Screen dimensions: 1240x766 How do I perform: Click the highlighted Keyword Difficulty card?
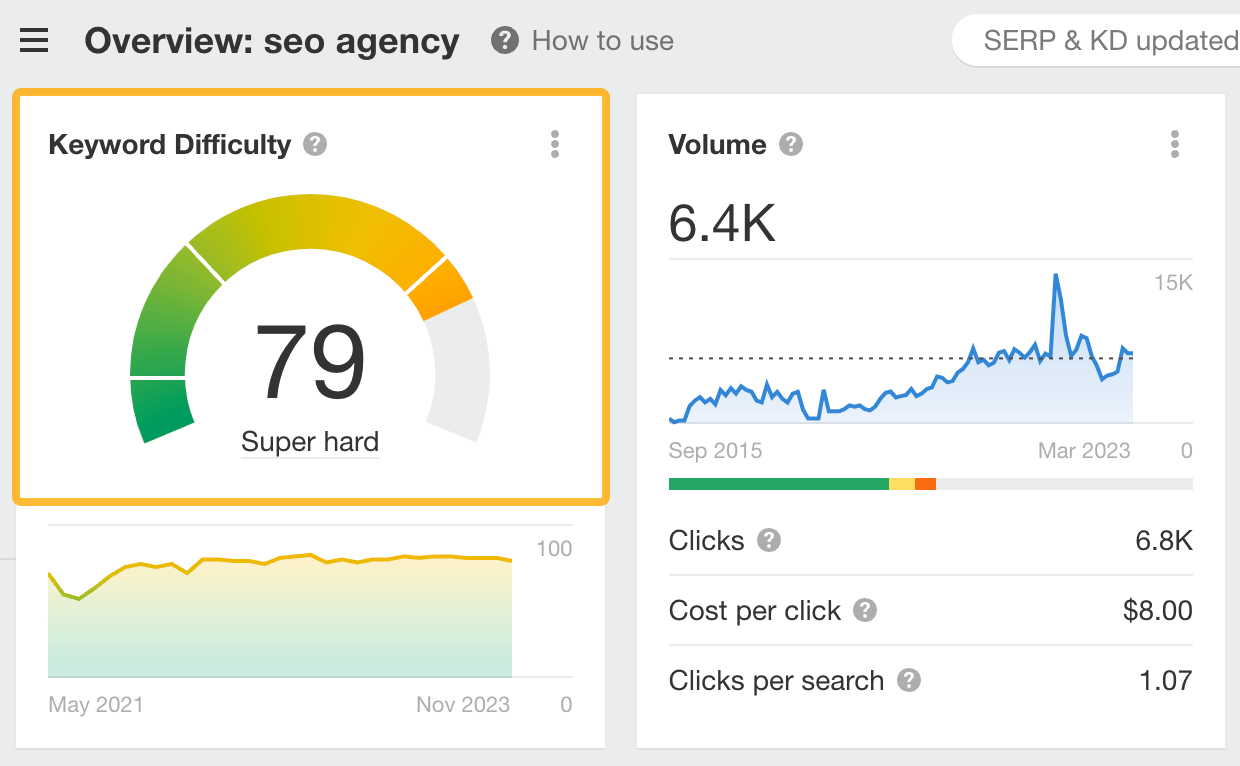coord(310,295)
